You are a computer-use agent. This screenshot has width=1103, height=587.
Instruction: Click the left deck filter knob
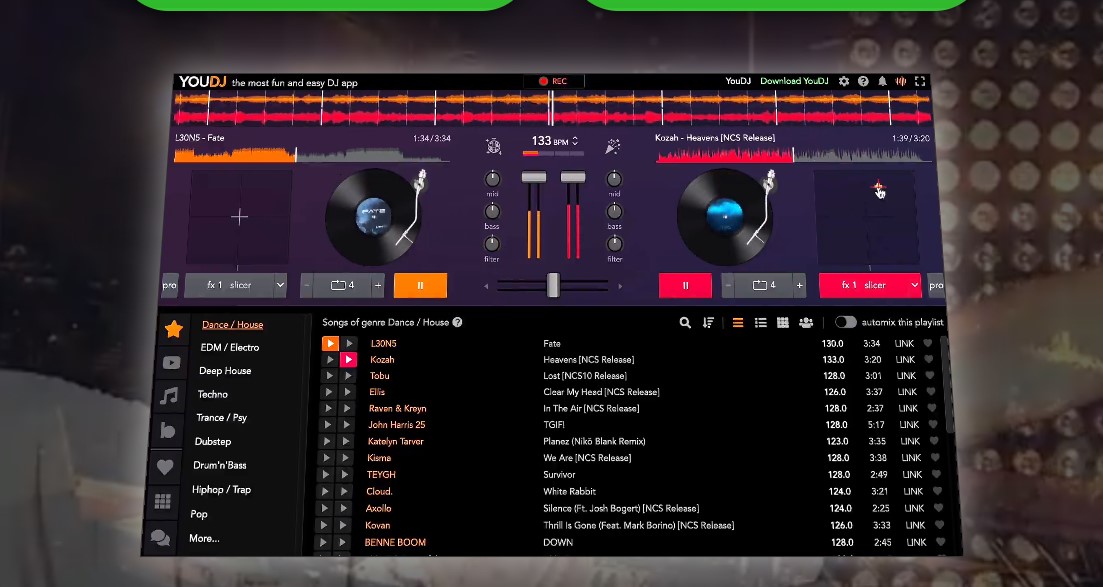point(492,244)
